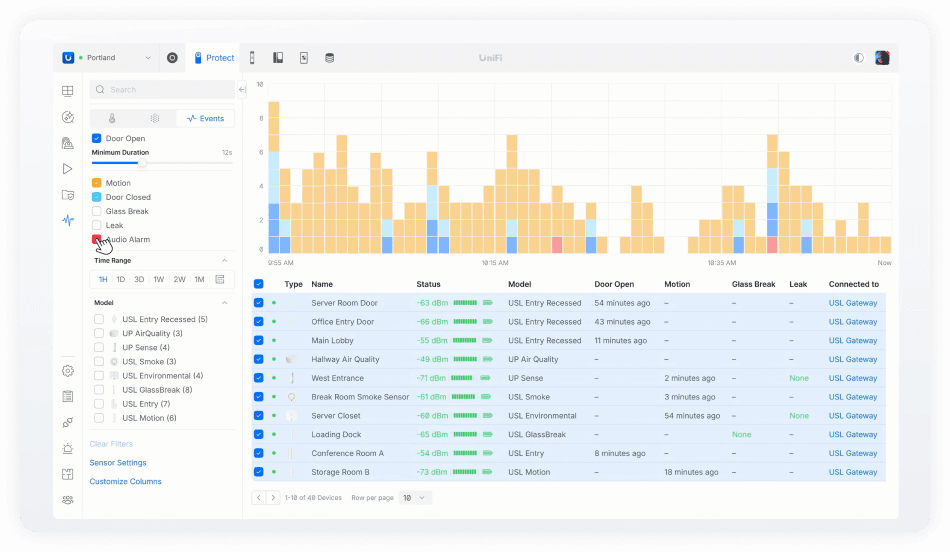Uncheck the Door Open event filter

coord(96,138)
